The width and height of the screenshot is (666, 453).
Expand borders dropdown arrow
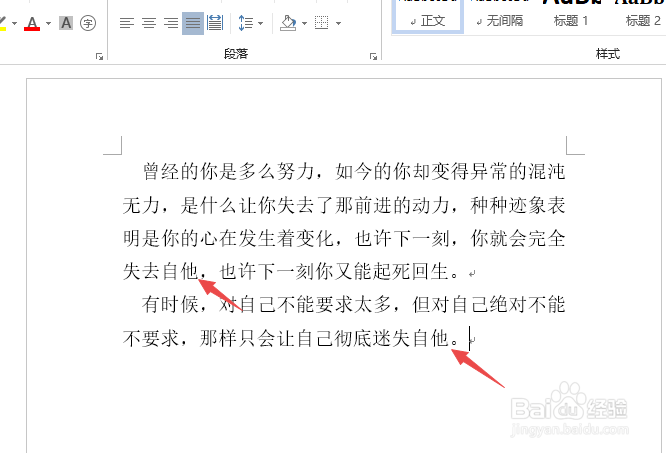pos(338,23)
